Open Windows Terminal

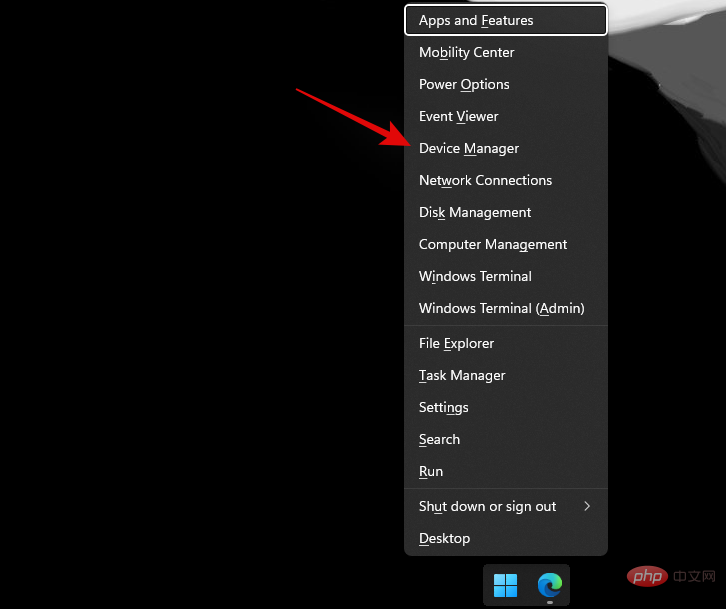pyautogui.click(x=506, y=276)
